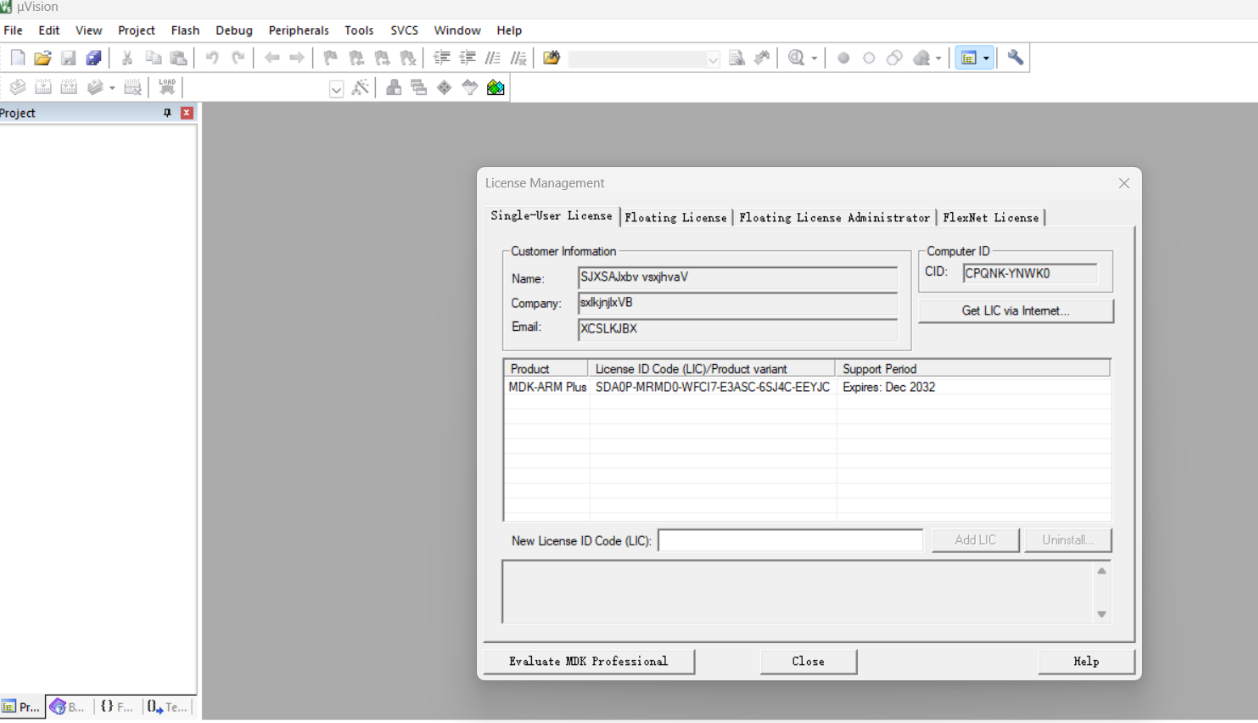
Task: Toggle auto-hide pin on Project panel
Action: click(167, 113)
